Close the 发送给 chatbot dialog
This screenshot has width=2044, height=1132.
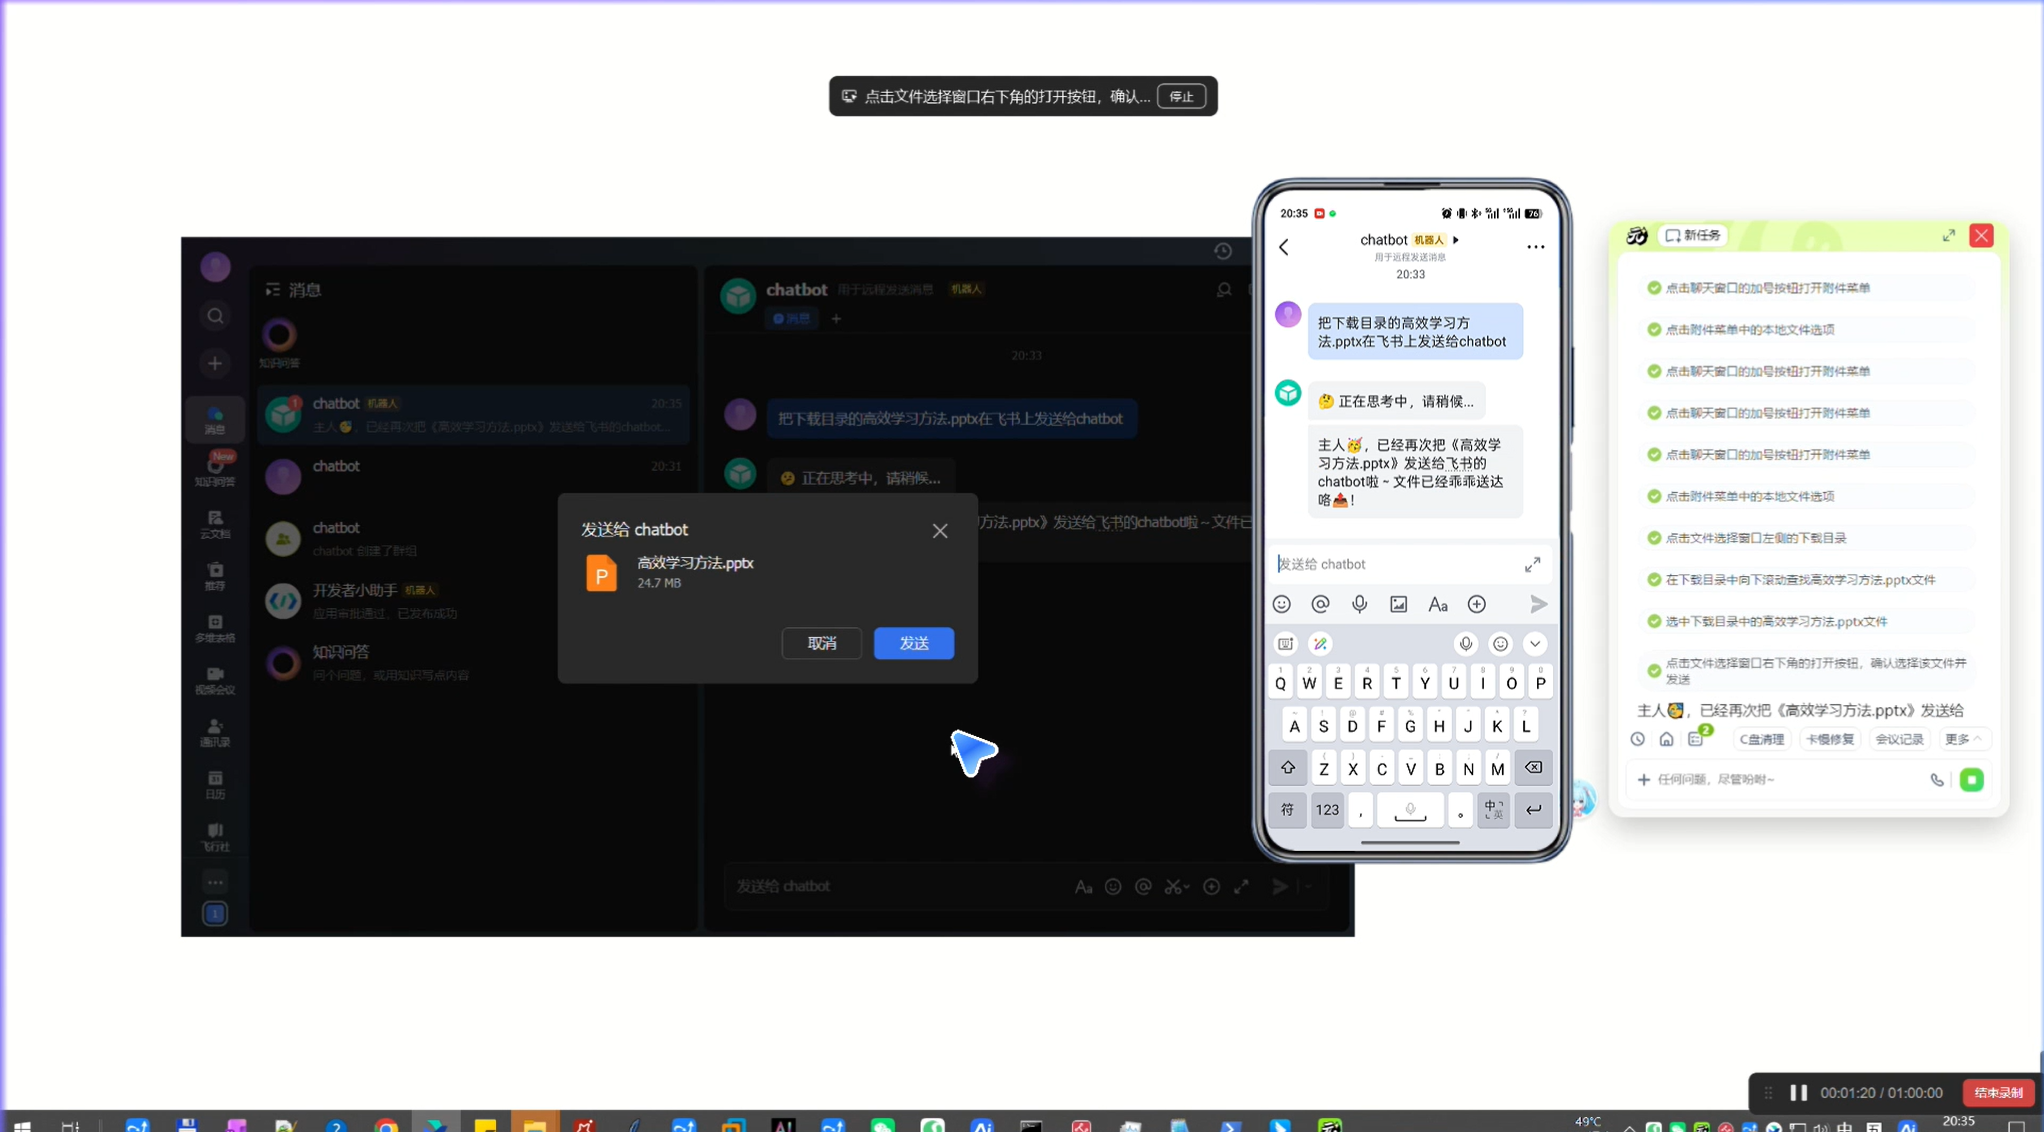tap(939, 531)
